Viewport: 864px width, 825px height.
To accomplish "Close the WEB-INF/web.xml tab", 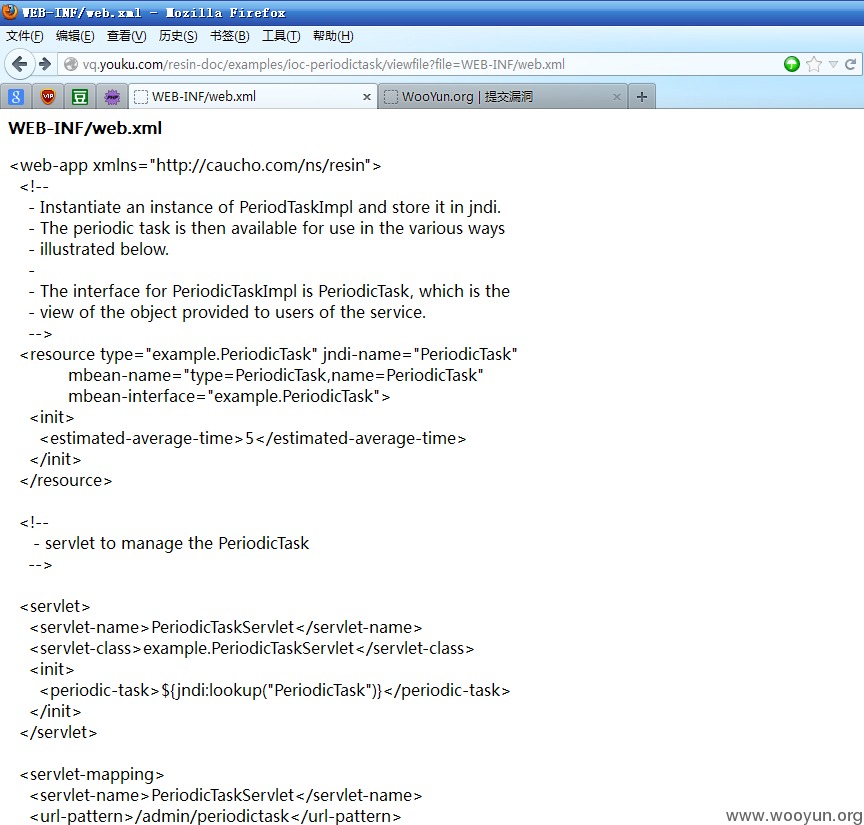I will coord(366,97).
